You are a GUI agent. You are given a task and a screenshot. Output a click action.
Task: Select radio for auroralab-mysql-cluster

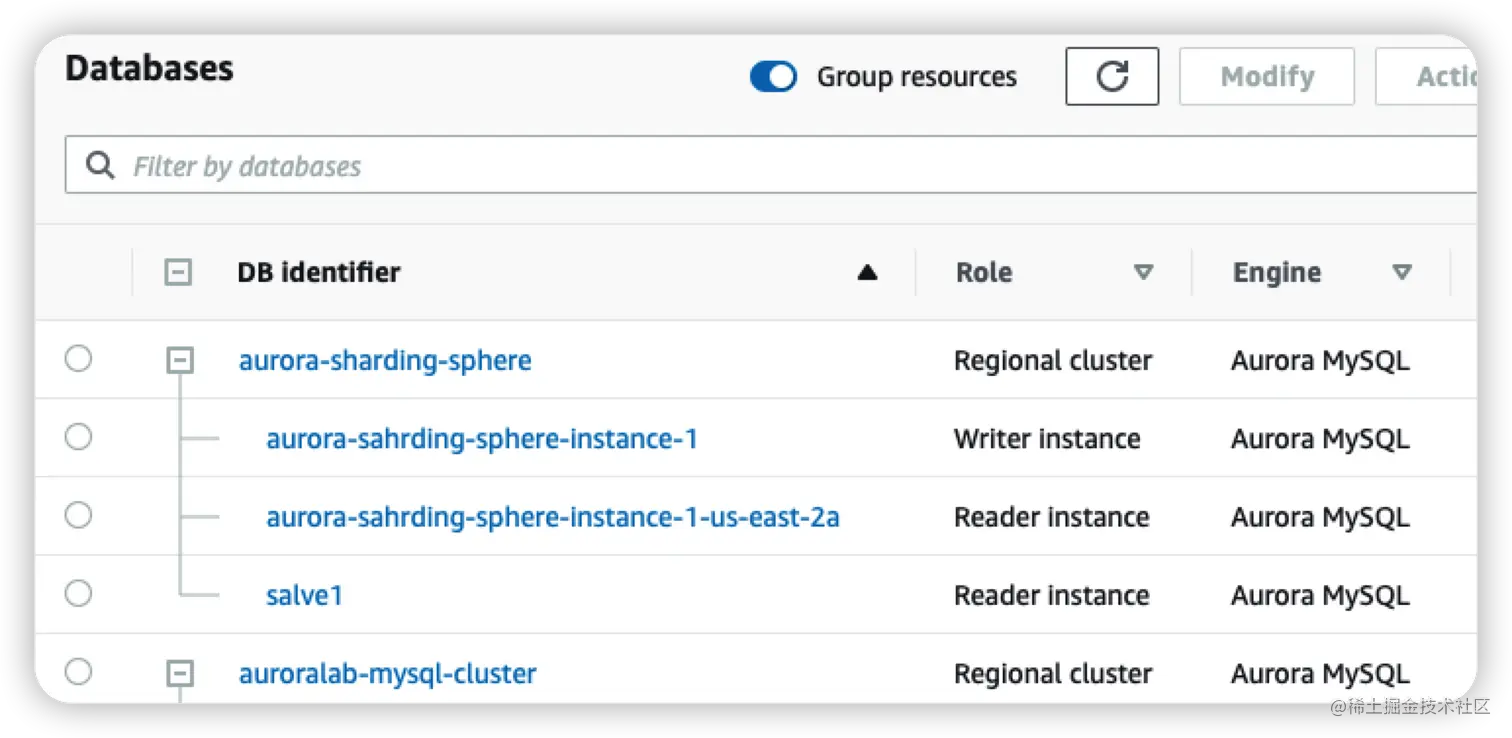click(x=79, y=672)
